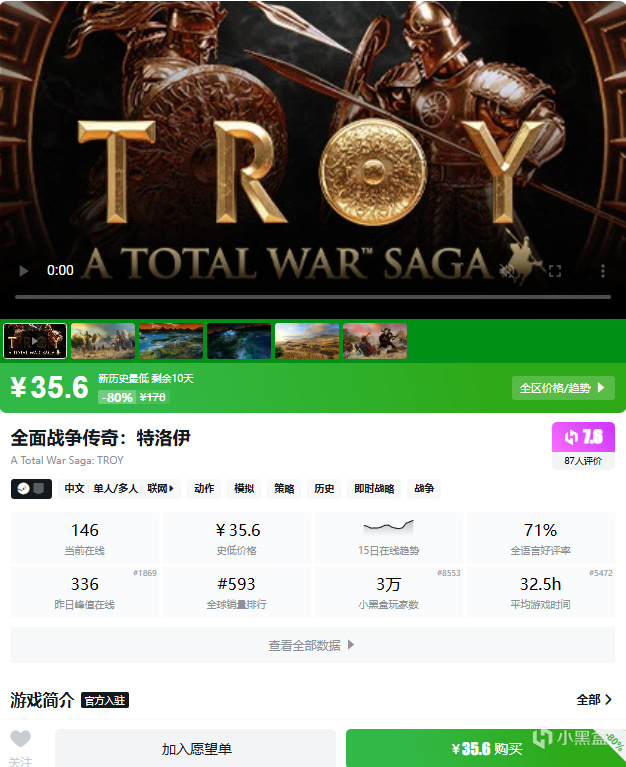Viewport: 626px width, 767px height.
Task: Open 全部 in the 游戏简介 section
Action: 594,699
